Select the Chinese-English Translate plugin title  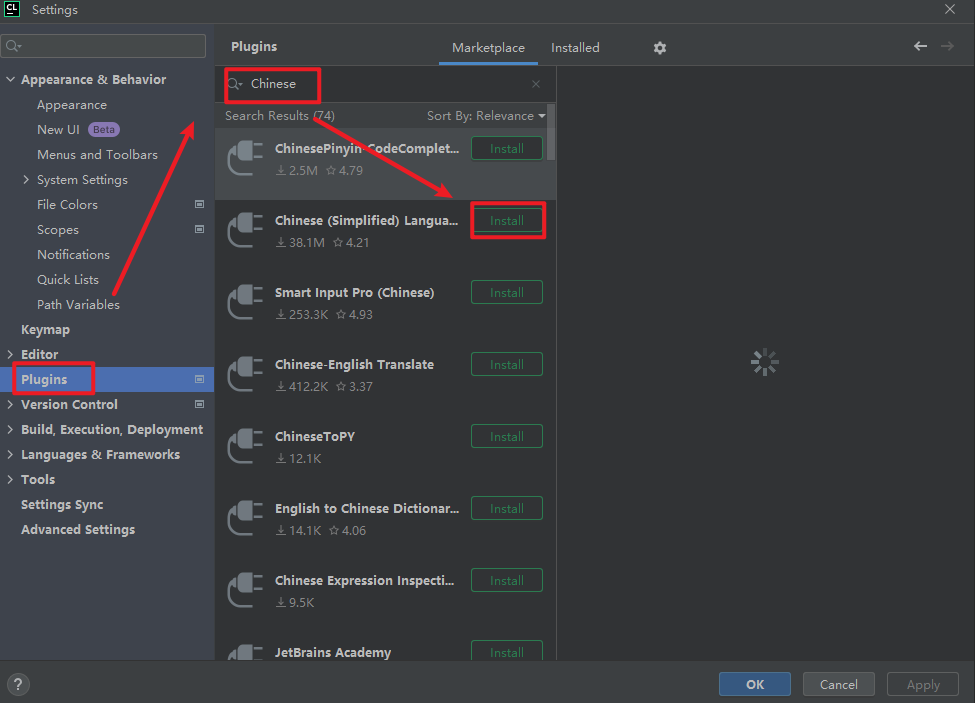point(354,365)
